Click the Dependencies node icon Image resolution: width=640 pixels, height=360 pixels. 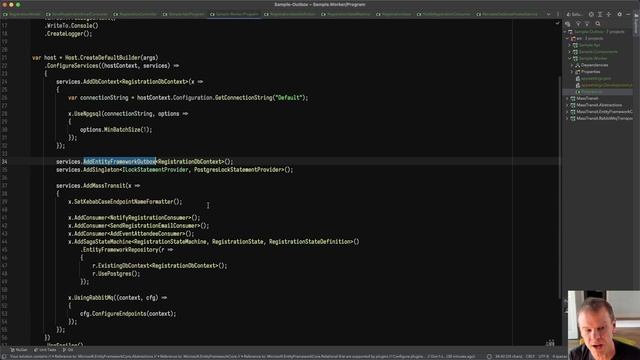[578, 65]
